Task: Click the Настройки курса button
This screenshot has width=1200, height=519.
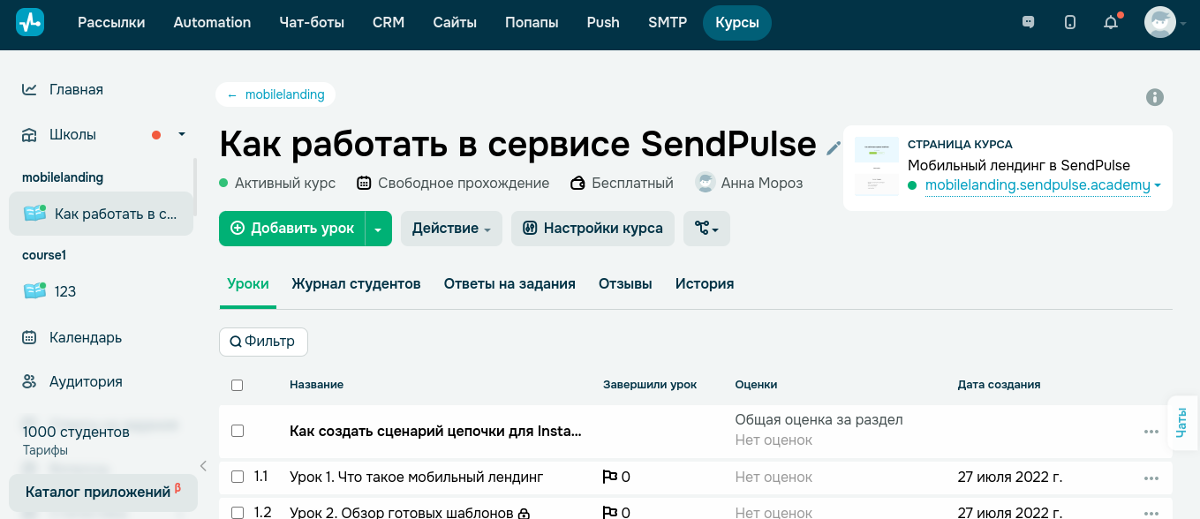Action: 593,228
